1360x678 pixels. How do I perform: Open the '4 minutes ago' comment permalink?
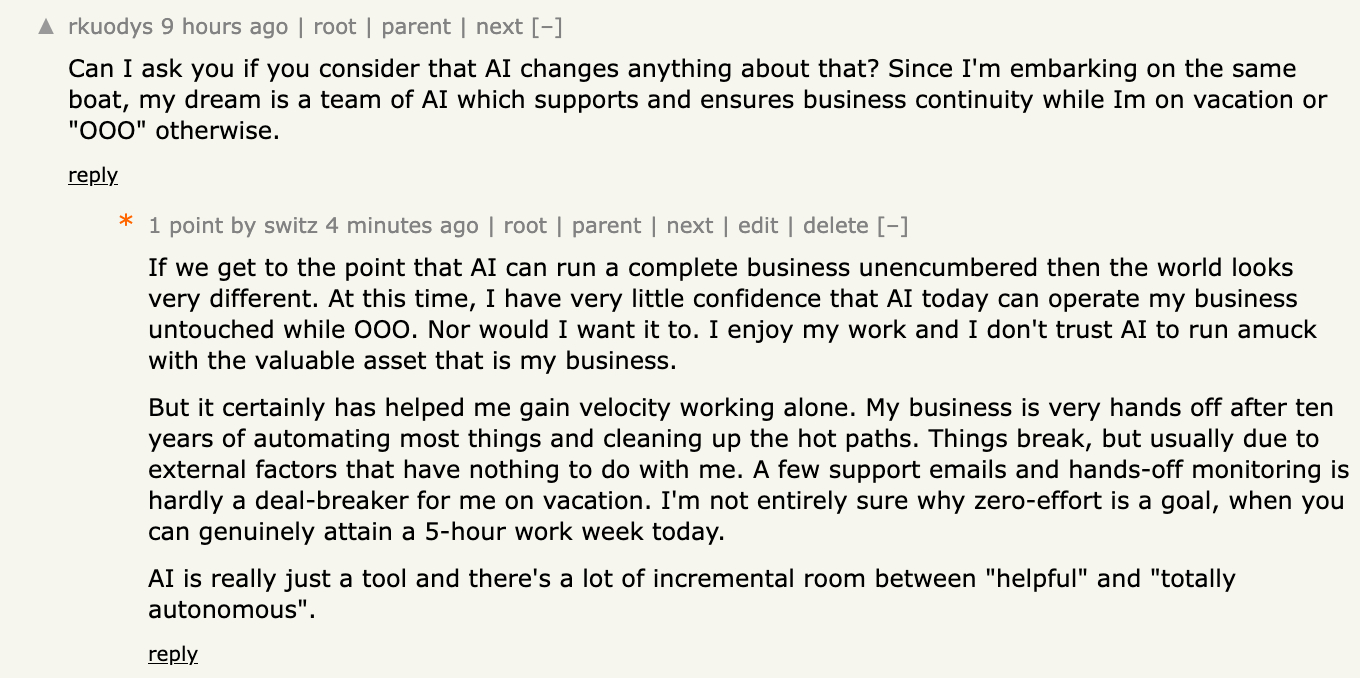(x=402, y=226)
